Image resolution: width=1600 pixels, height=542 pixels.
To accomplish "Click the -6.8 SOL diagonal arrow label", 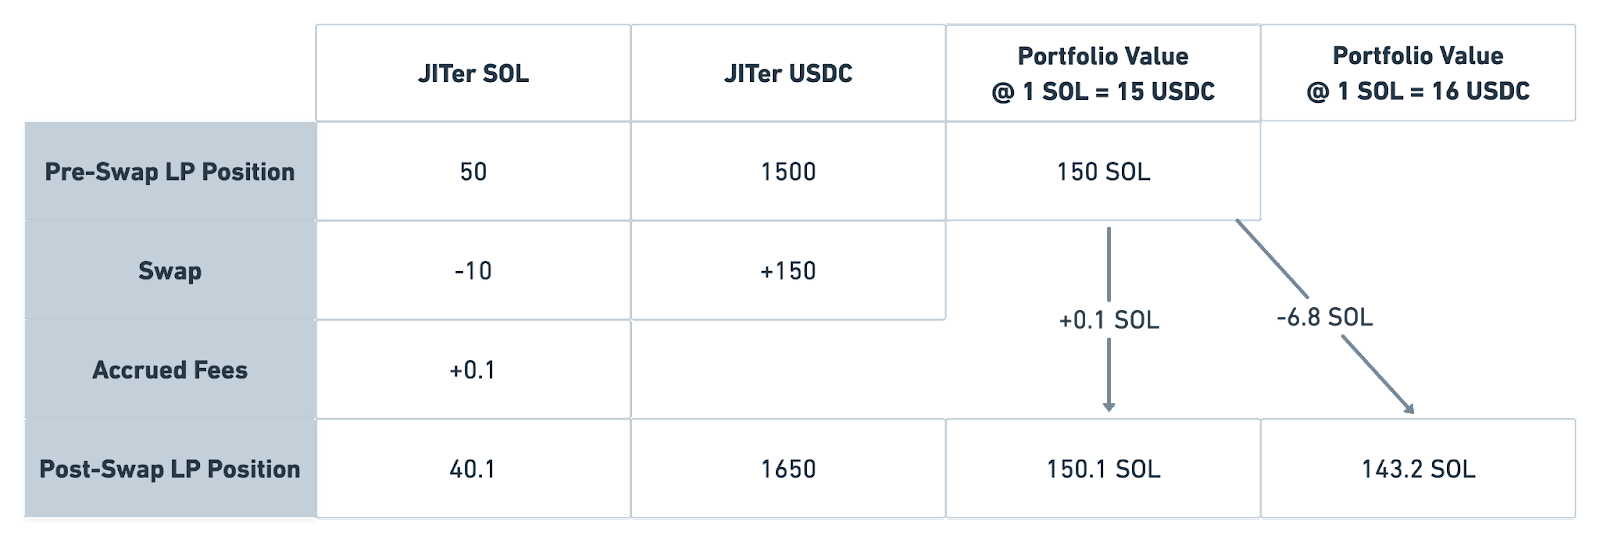I will (1324, 318).
